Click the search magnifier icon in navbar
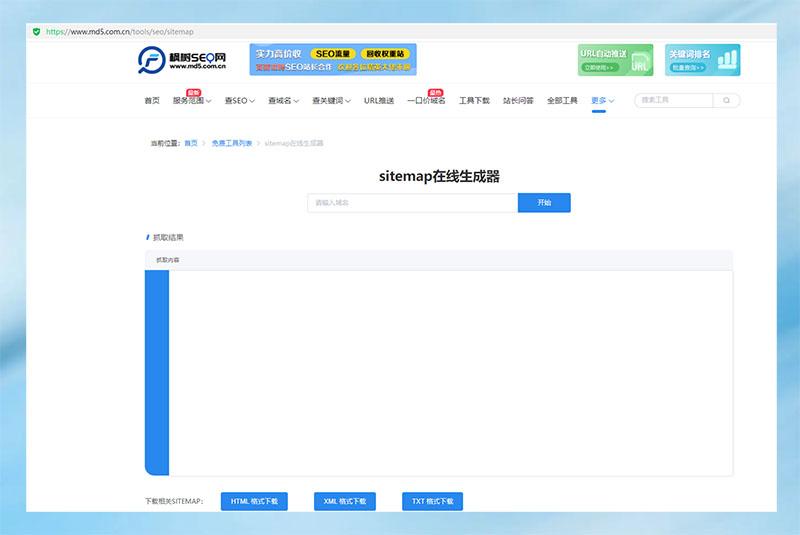 point(727,100)
